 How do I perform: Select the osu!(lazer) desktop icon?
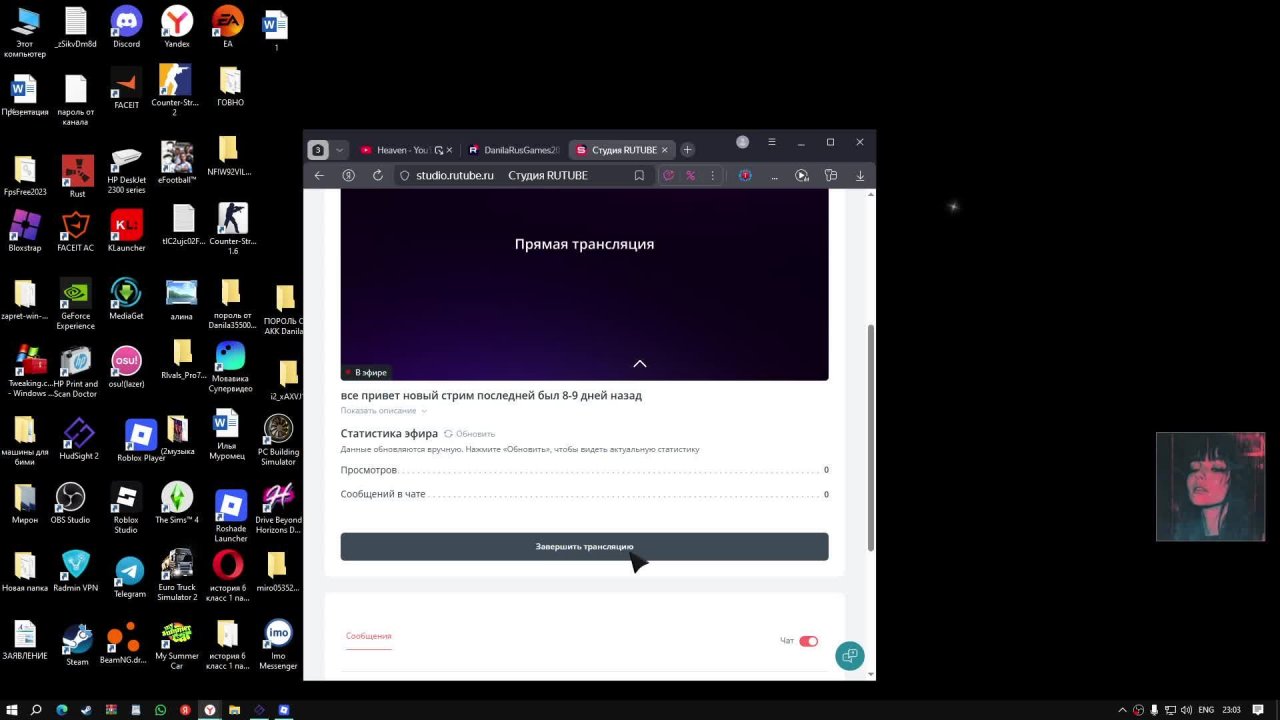tap(126, 366)
